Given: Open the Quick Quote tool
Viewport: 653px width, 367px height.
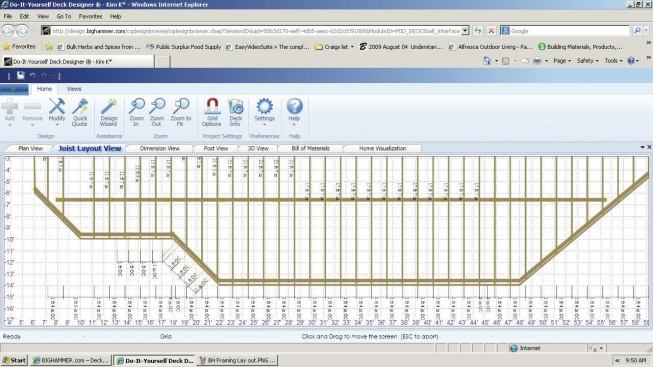Looking at the screenshot, I should pos(80,112).
